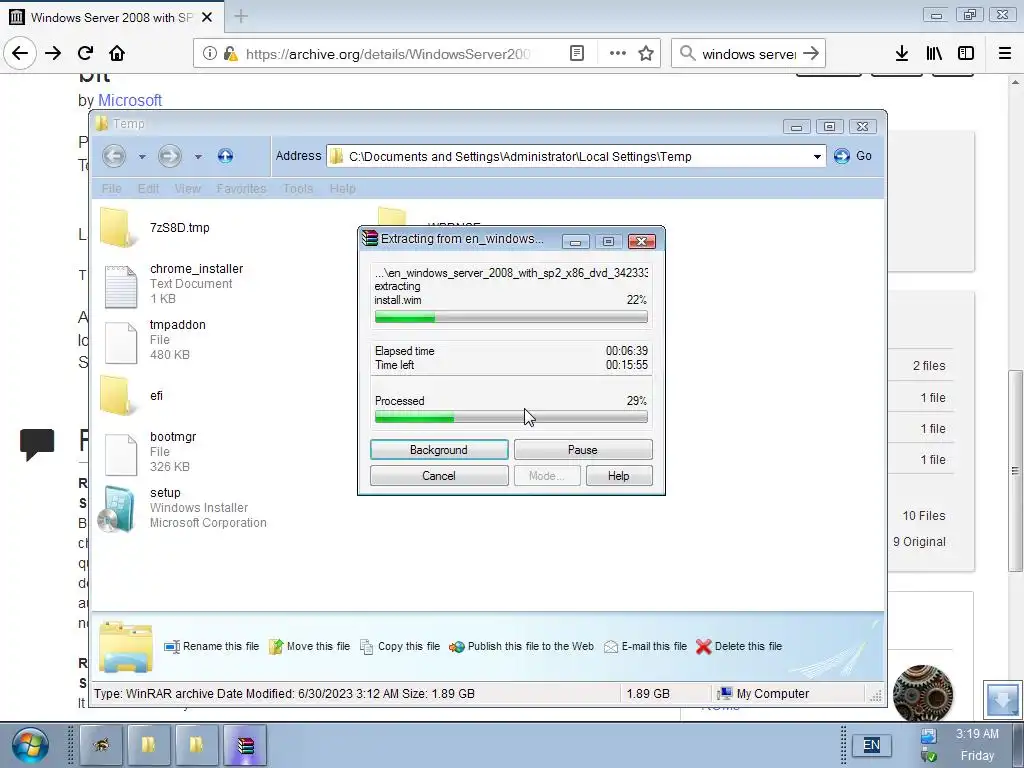Click the archive.org URL field
The width and height of the screenshot is (1024, 768).
[388, 54]
